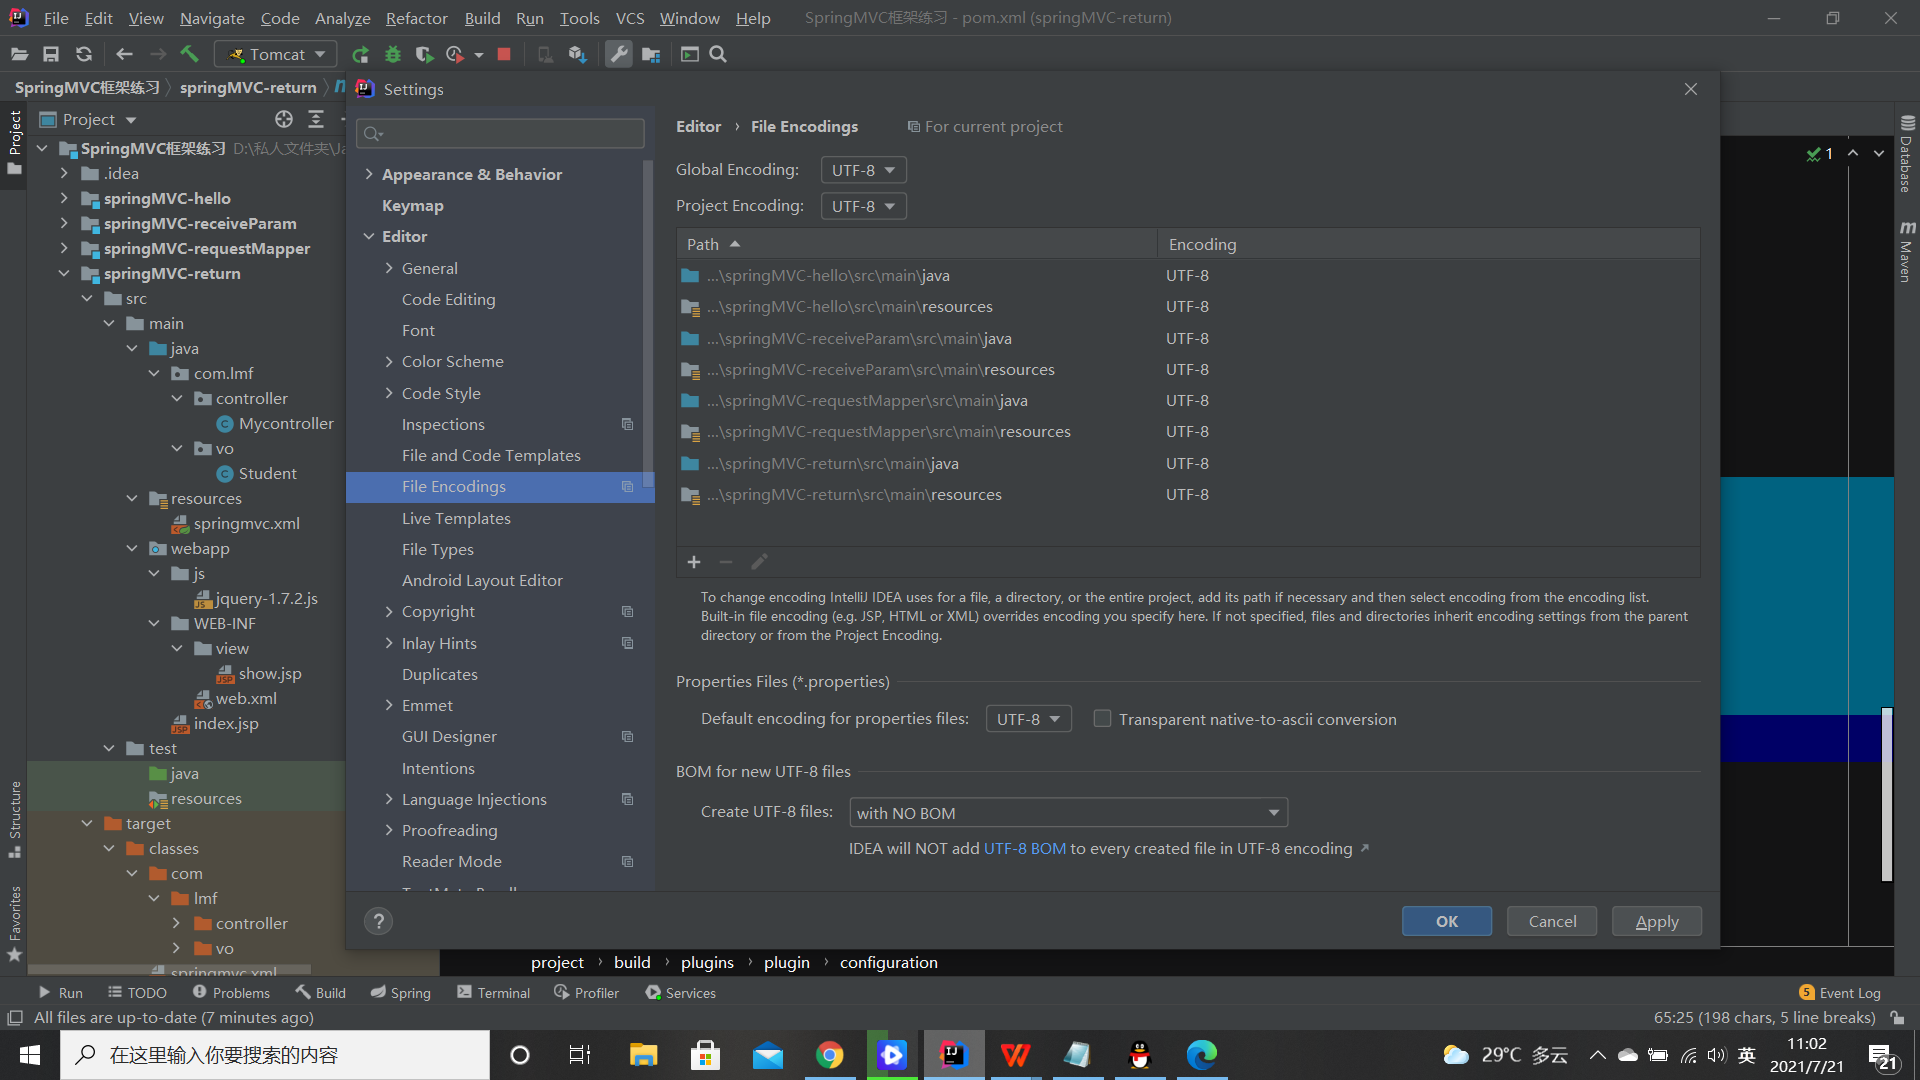Click the Search Everywhere magnifier icon
Screen dimensions: 1920x1080
tap(718, 54)
